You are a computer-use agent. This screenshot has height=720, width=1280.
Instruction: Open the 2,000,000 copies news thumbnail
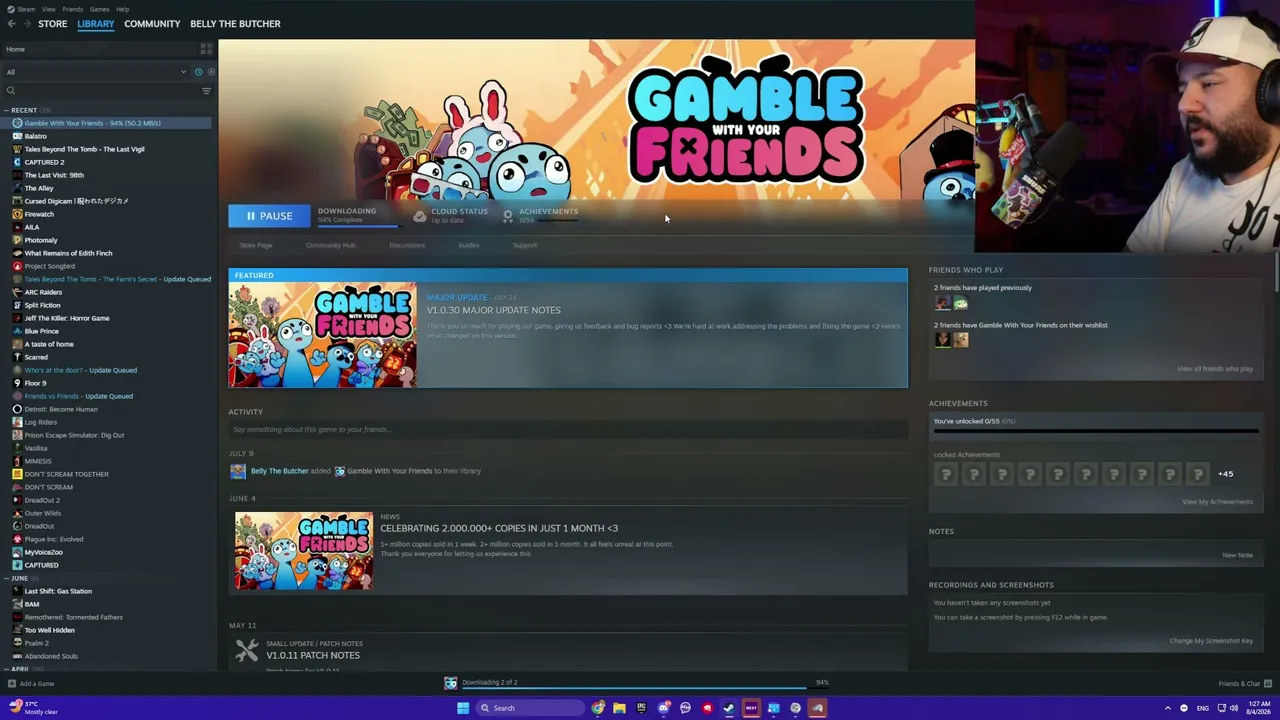[304, 551]
